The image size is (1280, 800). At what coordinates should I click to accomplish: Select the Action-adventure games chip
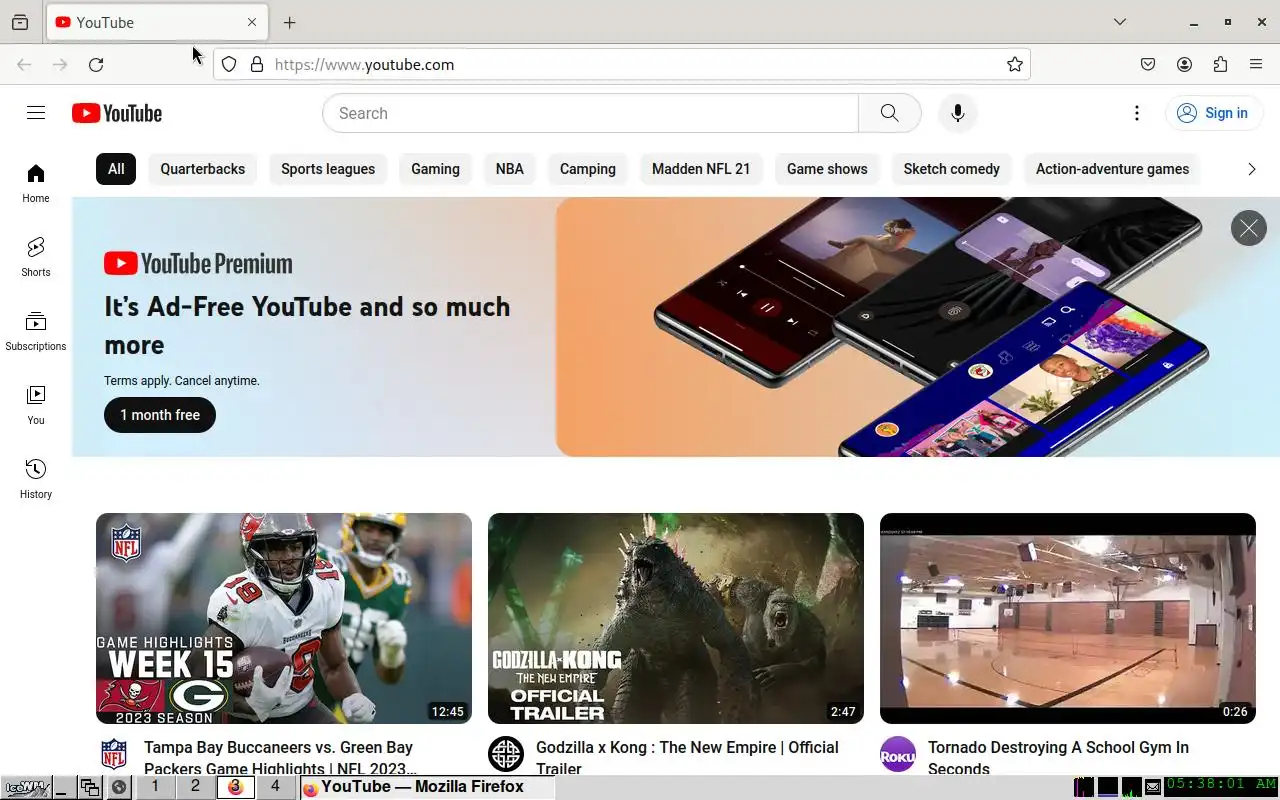pos(1112,169)
